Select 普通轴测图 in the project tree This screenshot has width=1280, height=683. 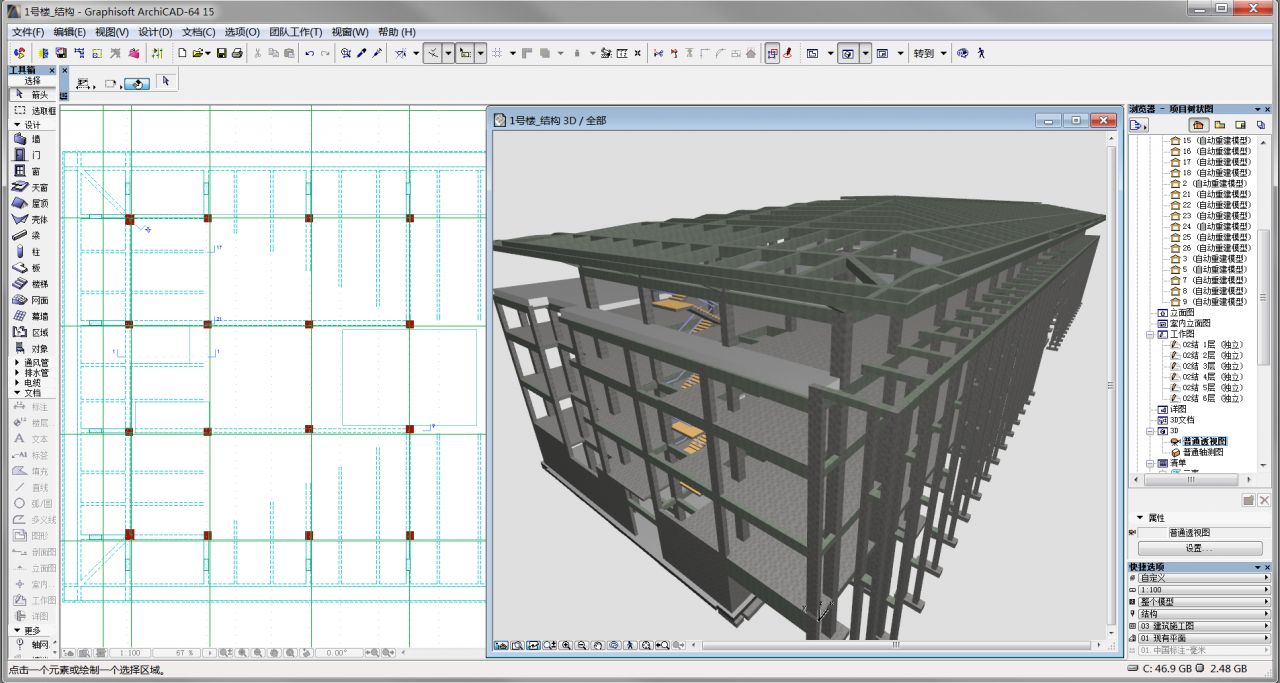coord(1202,452)
